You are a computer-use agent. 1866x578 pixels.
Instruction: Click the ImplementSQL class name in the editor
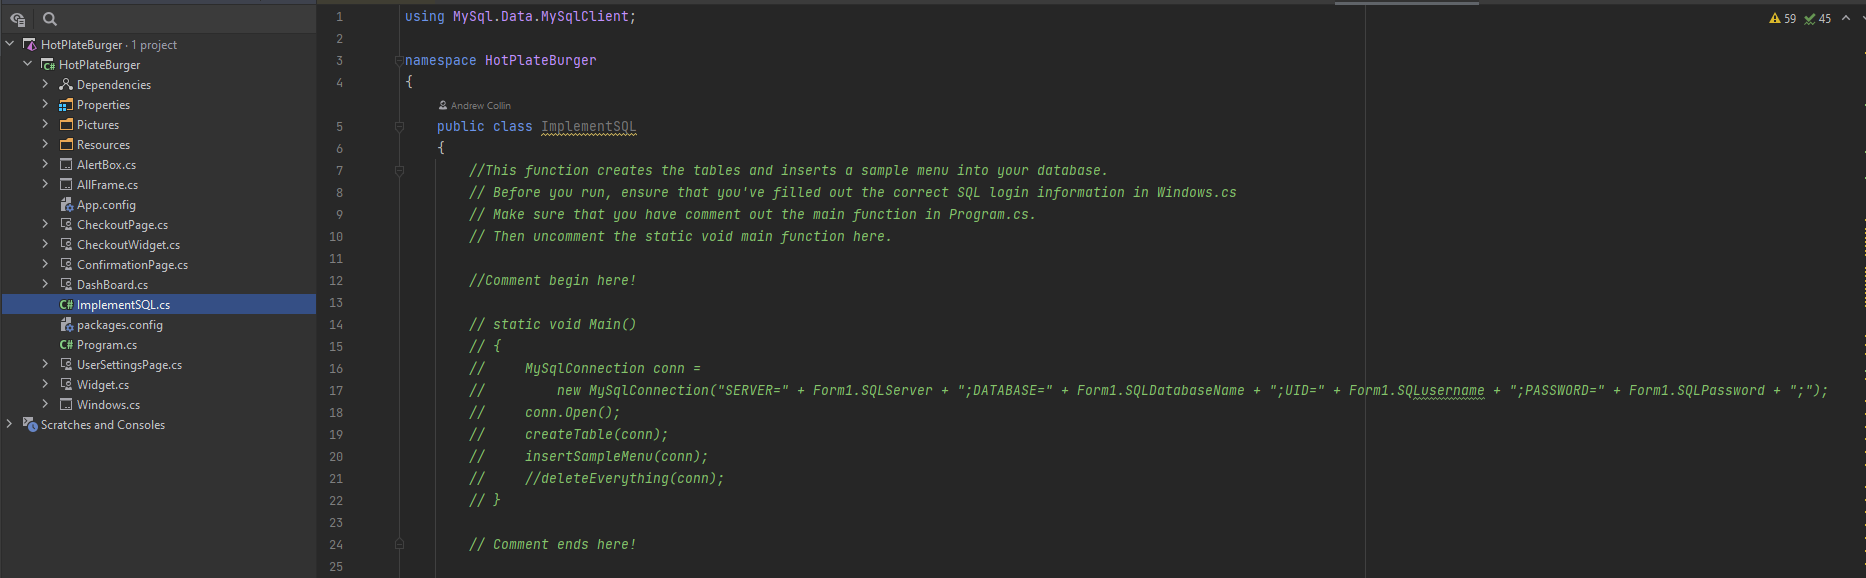coord(588,127)
